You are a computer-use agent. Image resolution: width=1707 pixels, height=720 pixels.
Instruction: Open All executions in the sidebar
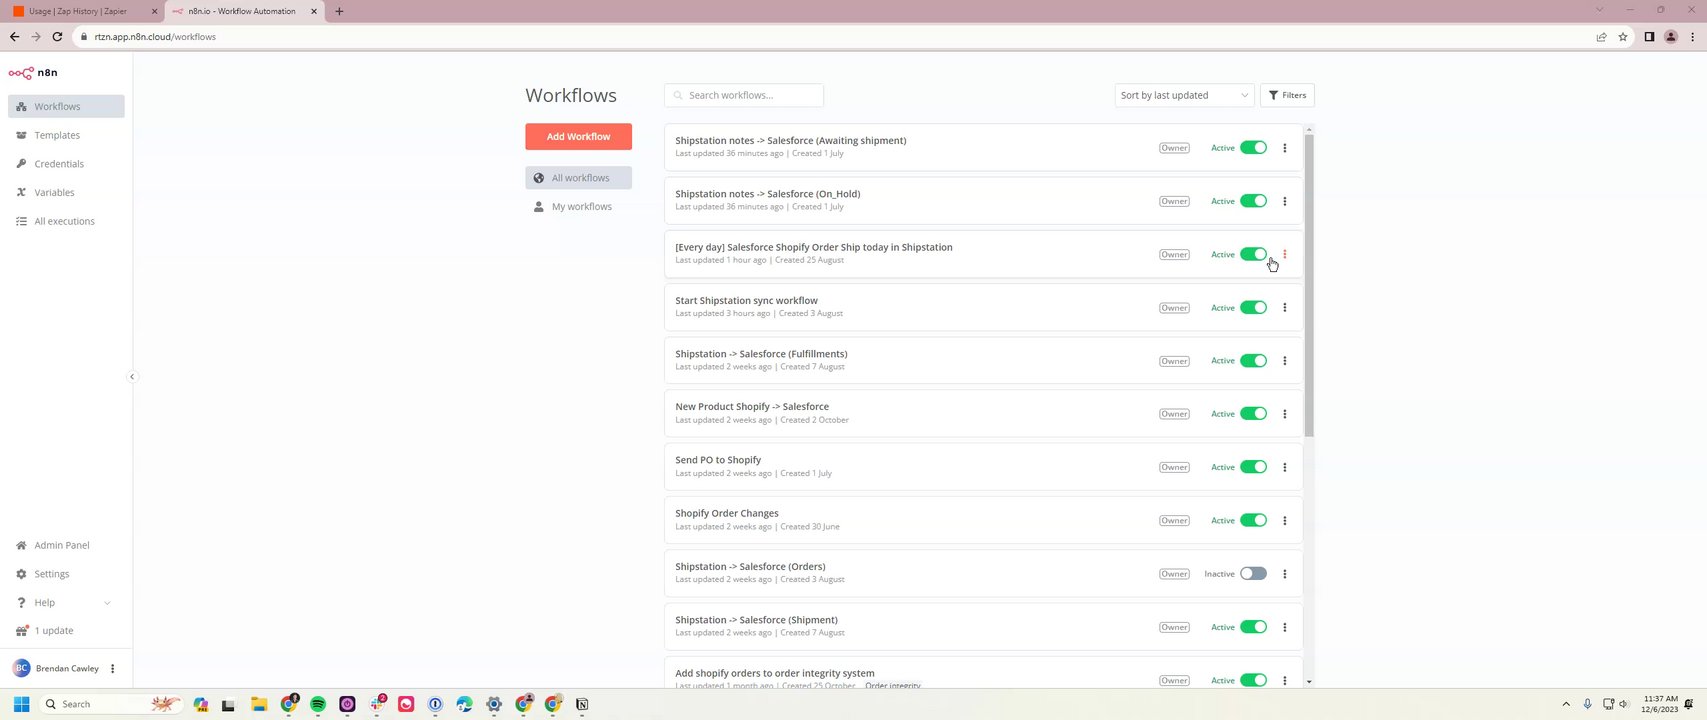tap(66, 221)
